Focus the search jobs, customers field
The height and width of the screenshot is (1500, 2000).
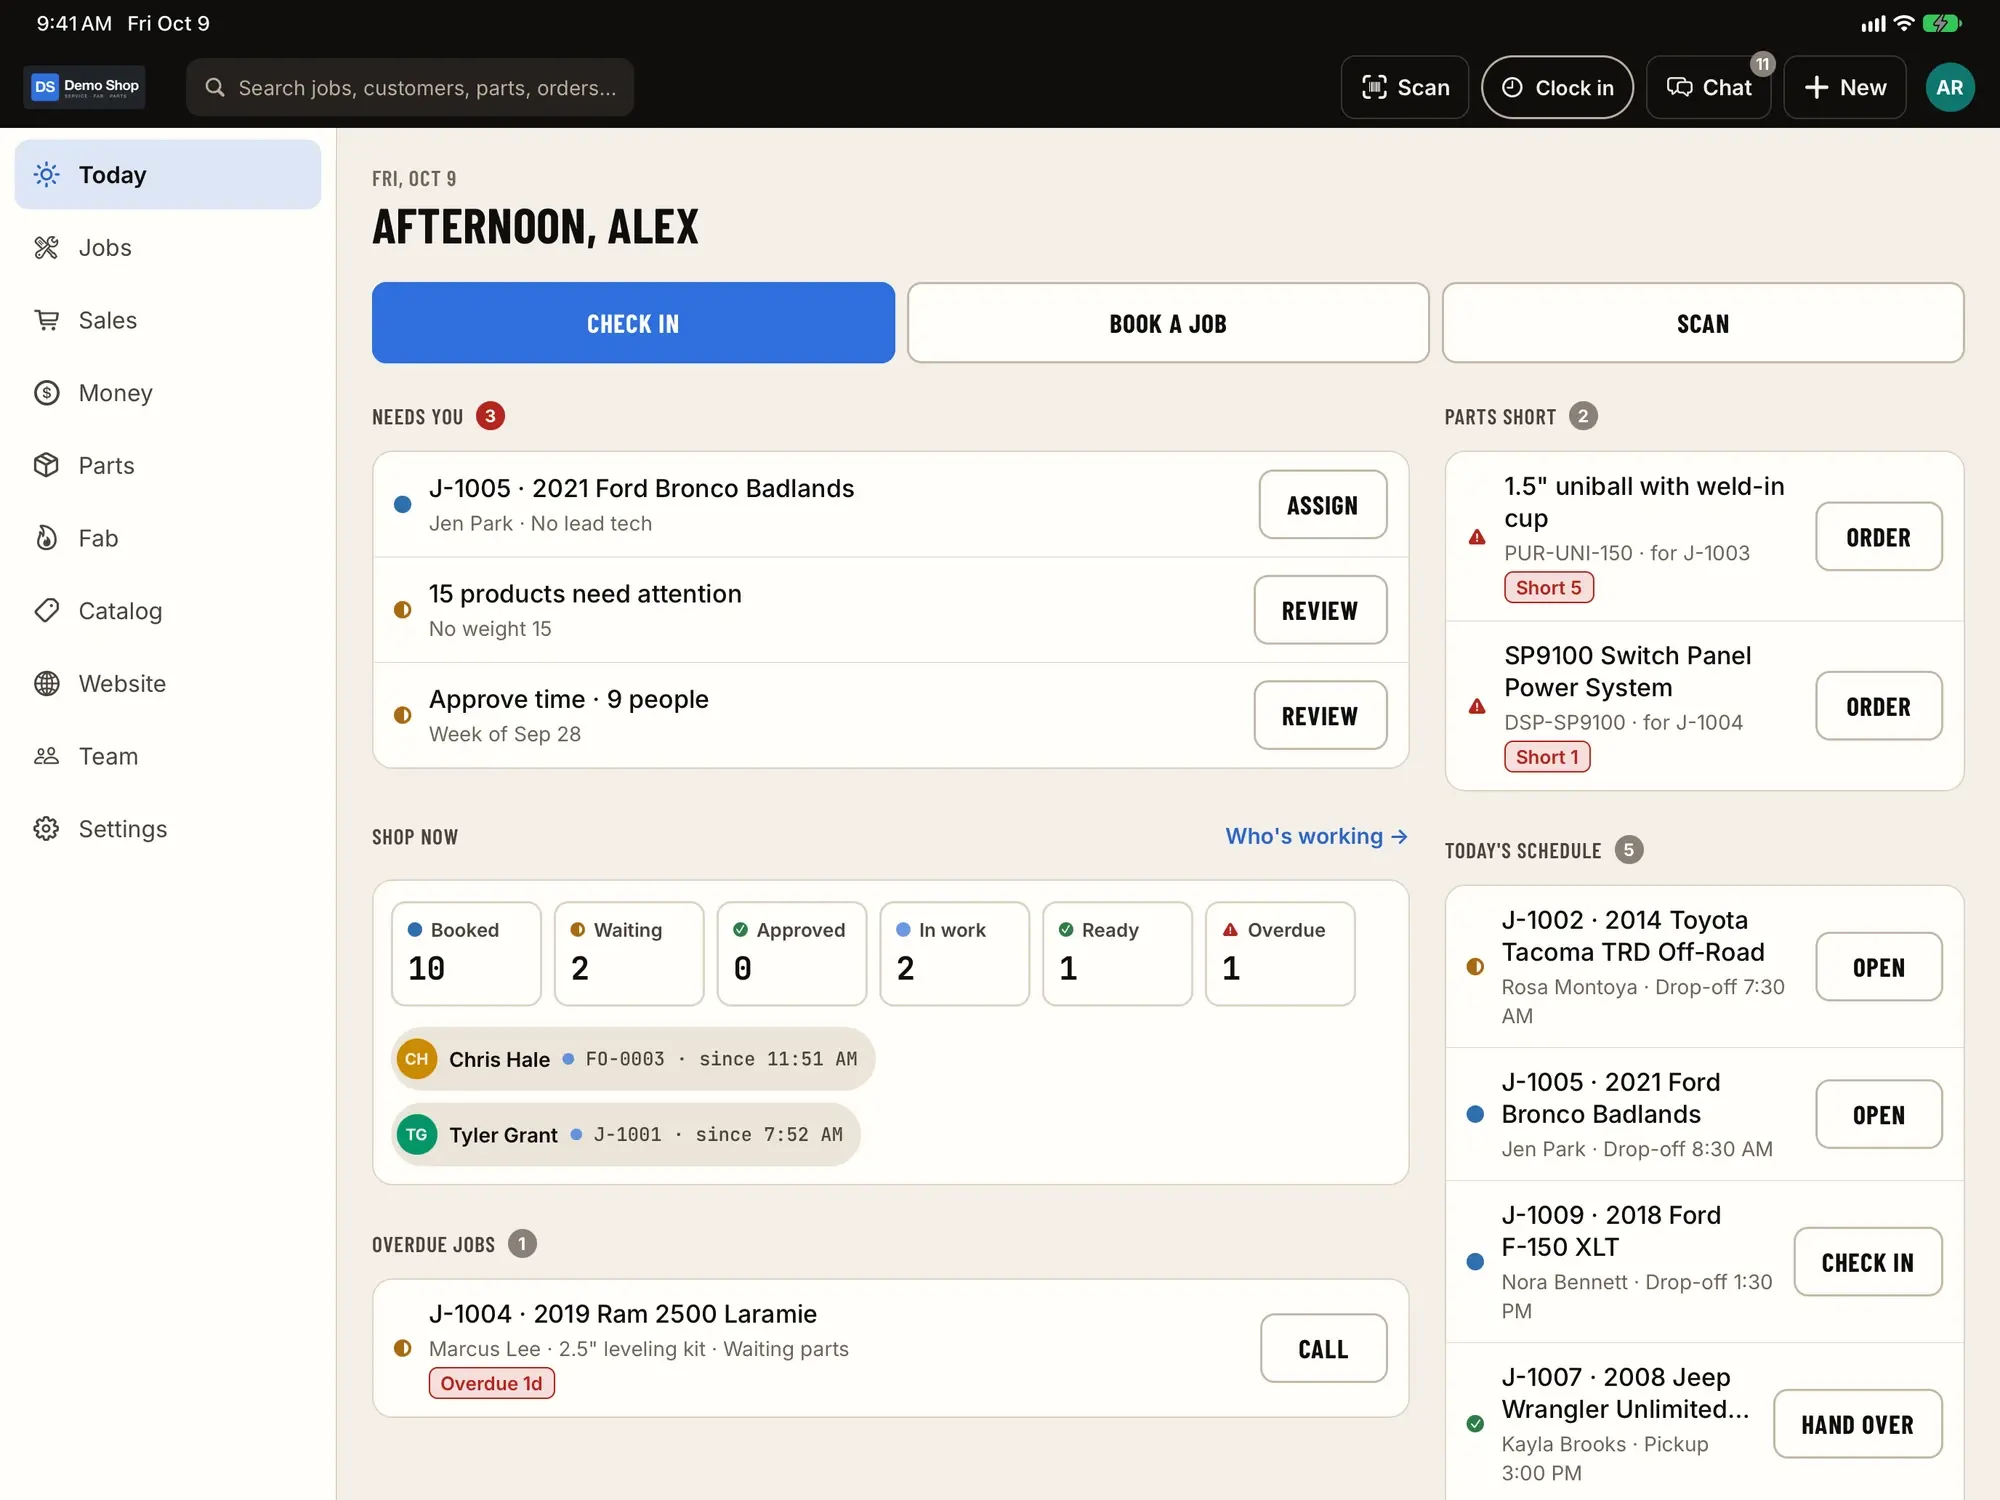(410, 87)
